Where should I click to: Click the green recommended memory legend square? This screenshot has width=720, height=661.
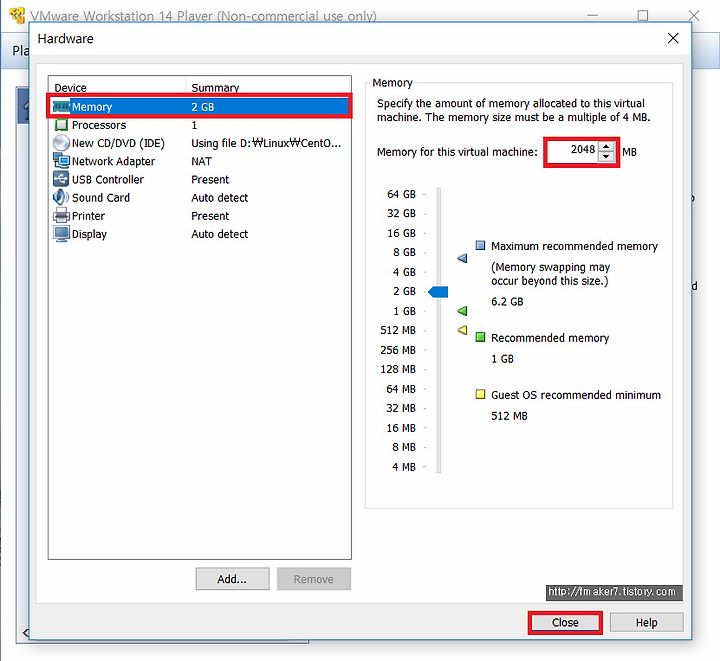480,337
